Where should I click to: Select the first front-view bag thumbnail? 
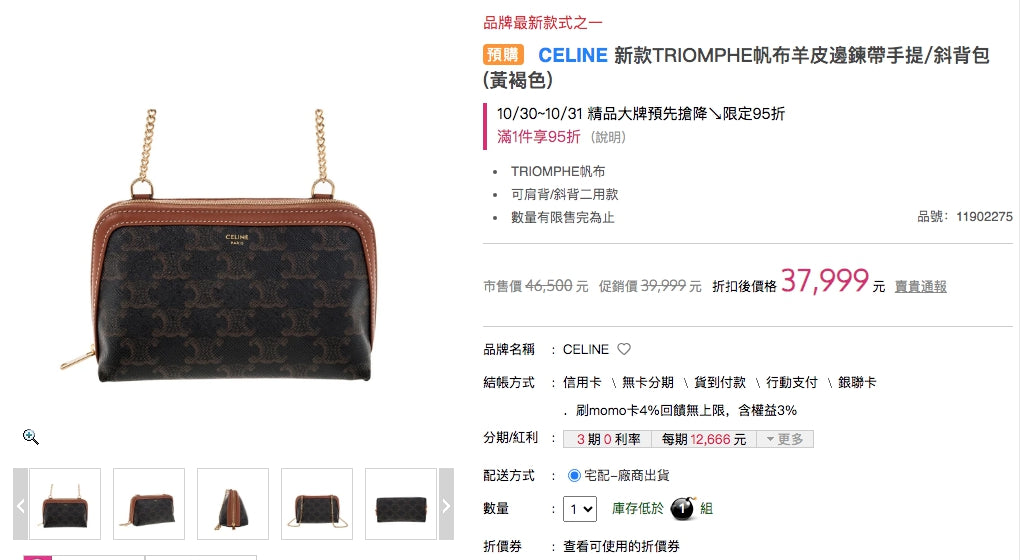pyautogui.click(x=65, y=504)
